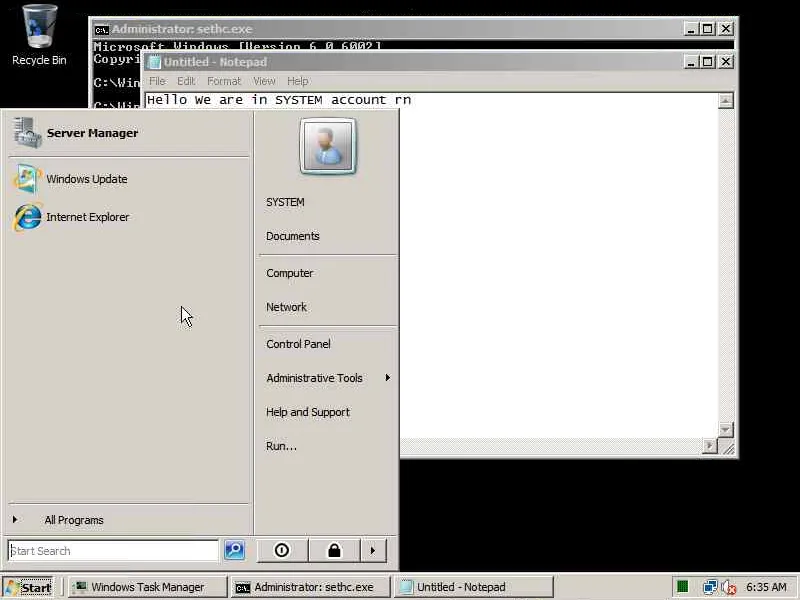Minimize the Notepad window
The width and height of the screenshot is (800, 600).
[x=690, y=62]
